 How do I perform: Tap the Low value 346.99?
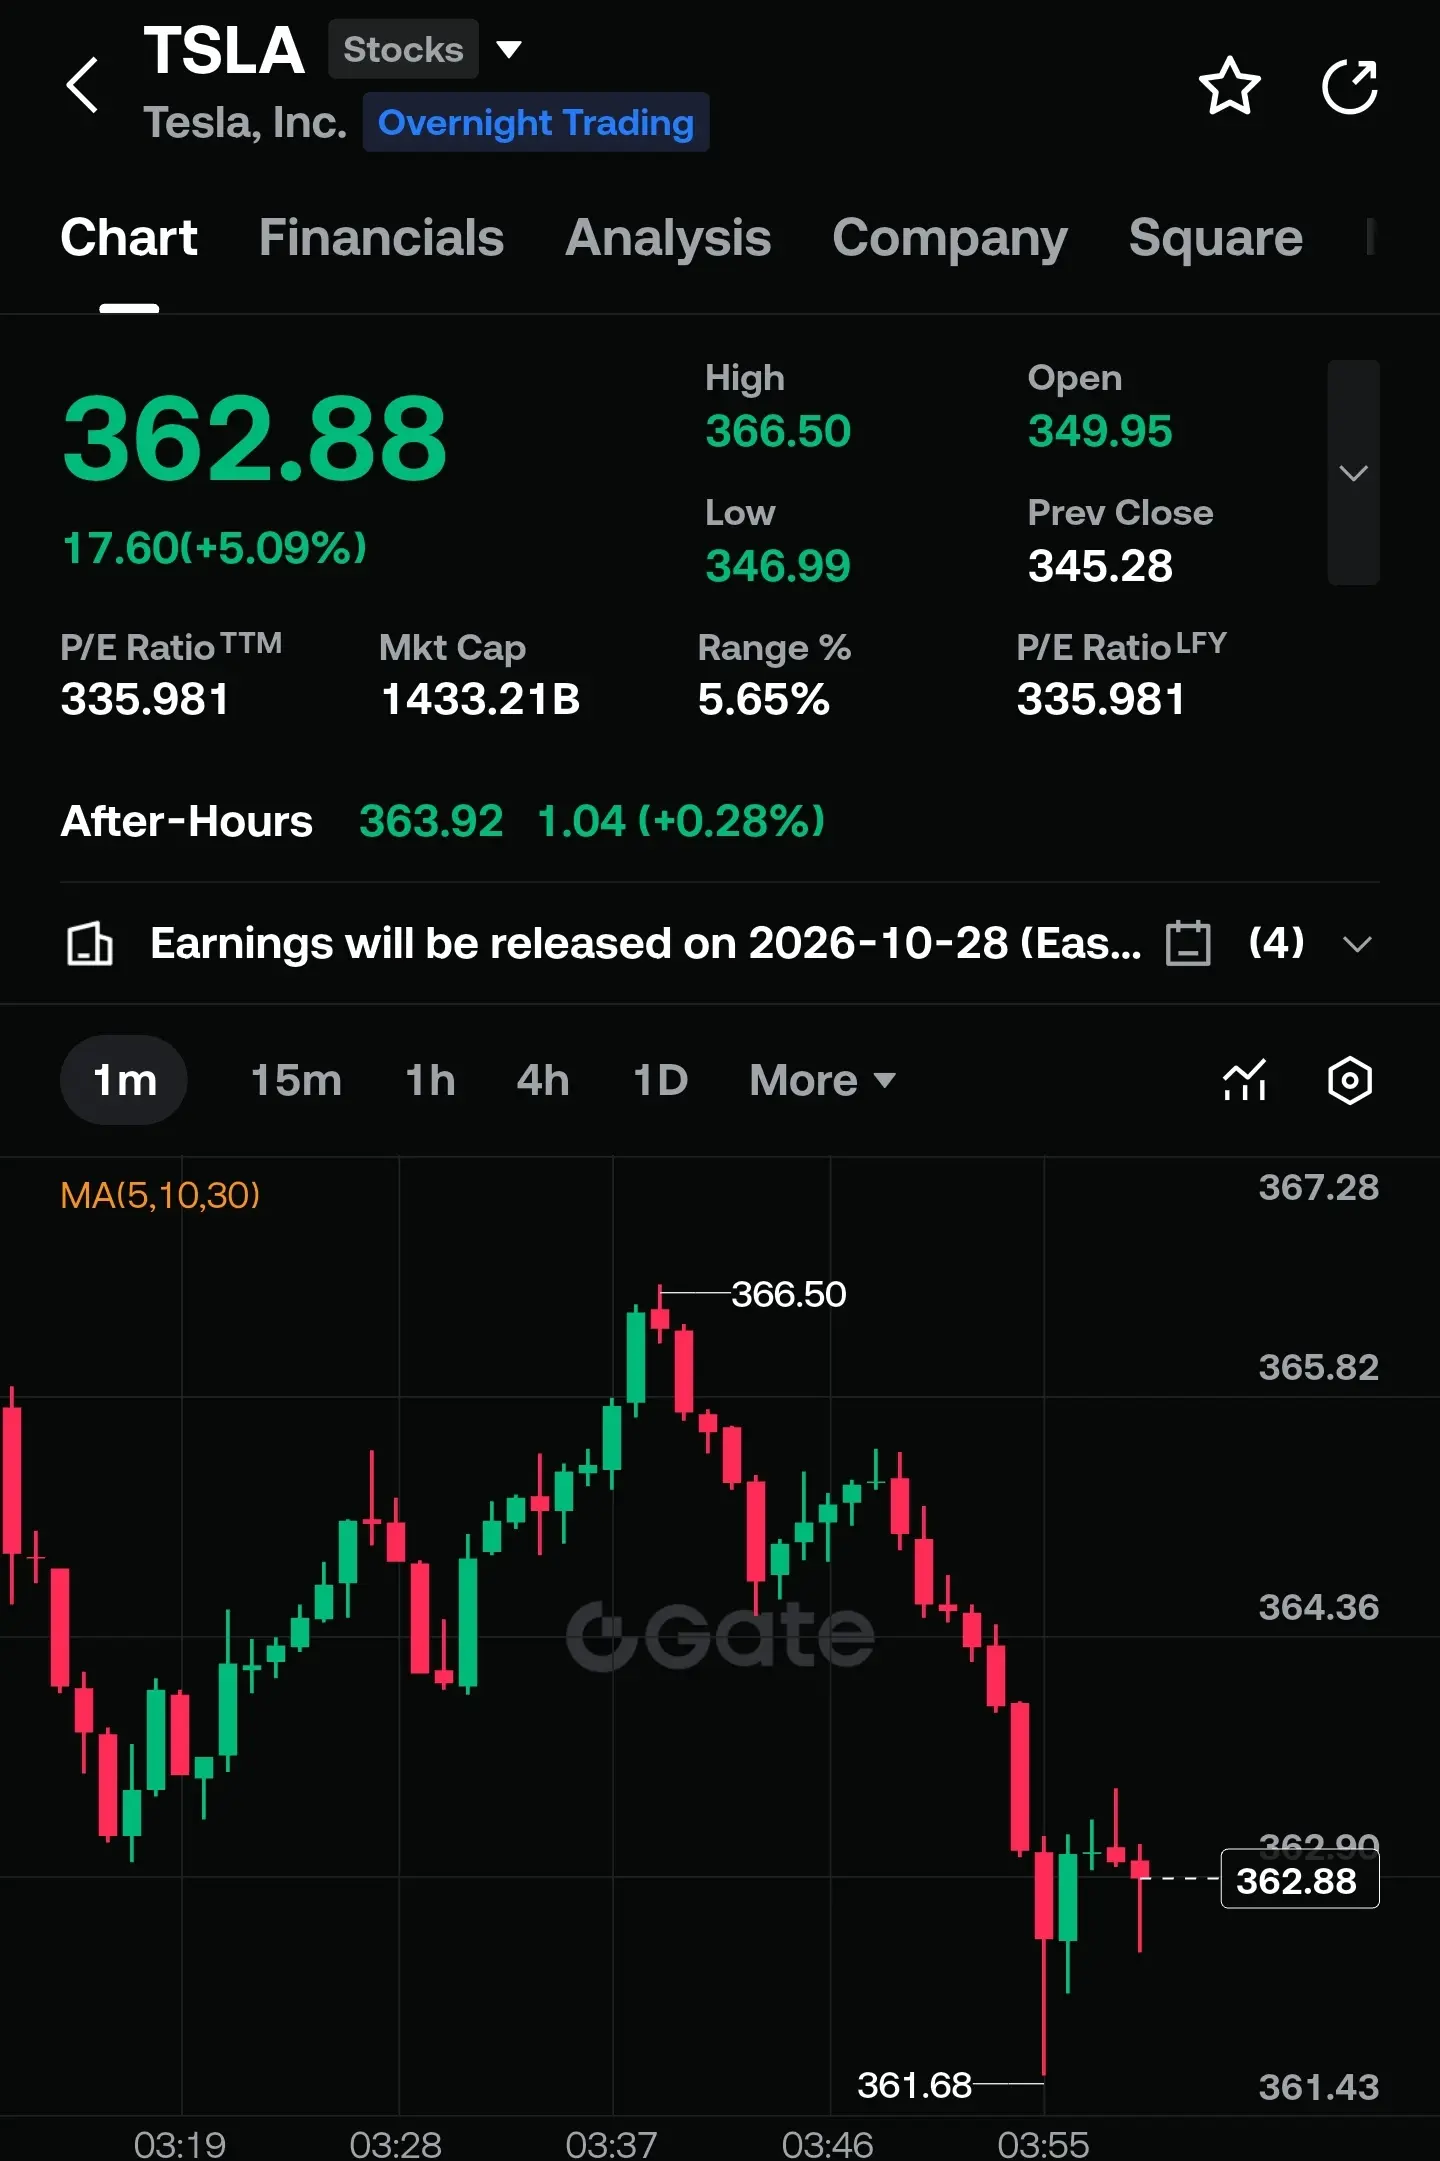pos(778,566)
